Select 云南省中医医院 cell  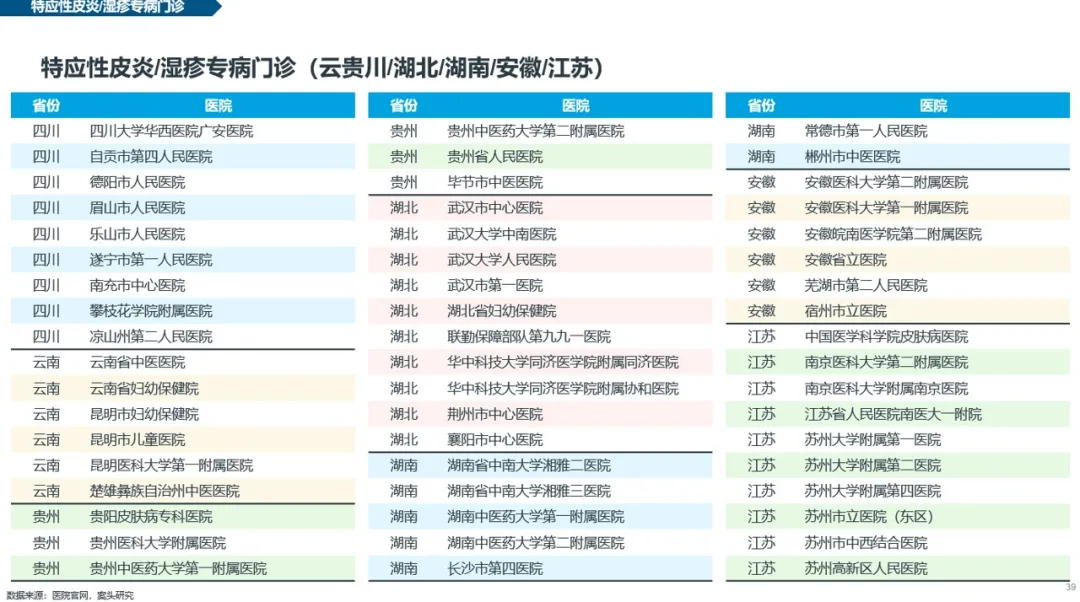tap(137, 362)
